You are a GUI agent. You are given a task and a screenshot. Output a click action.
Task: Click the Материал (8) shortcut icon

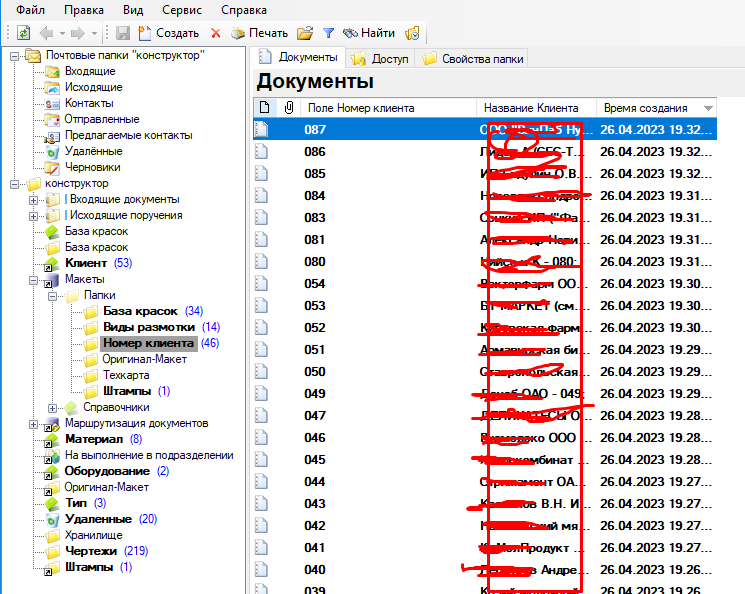pyautogui.click(x=51, y=440)
